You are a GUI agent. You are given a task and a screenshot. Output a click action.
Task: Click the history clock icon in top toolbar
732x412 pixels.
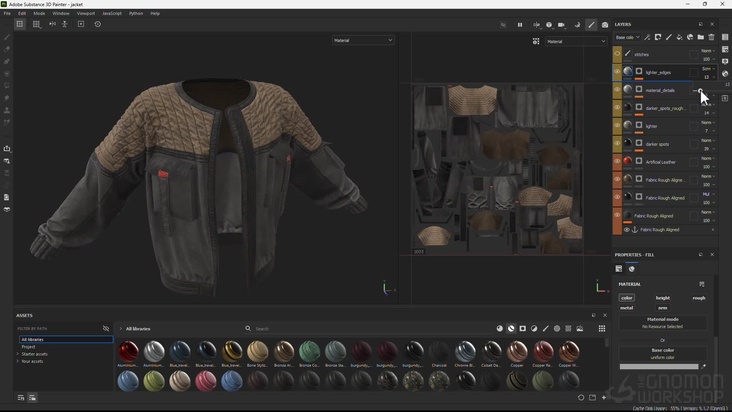(x=98, y=24)
